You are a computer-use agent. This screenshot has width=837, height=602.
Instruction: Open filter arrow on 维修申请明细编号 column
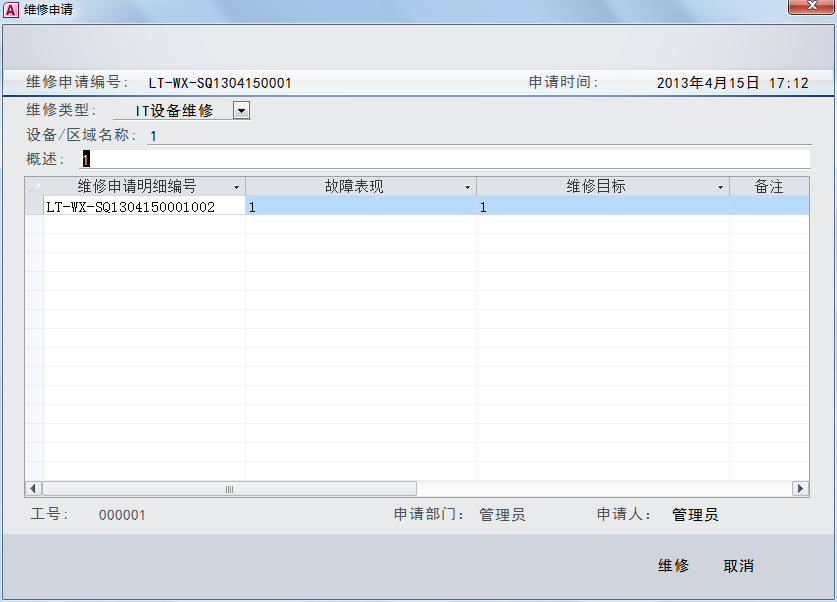pos(236,187)
